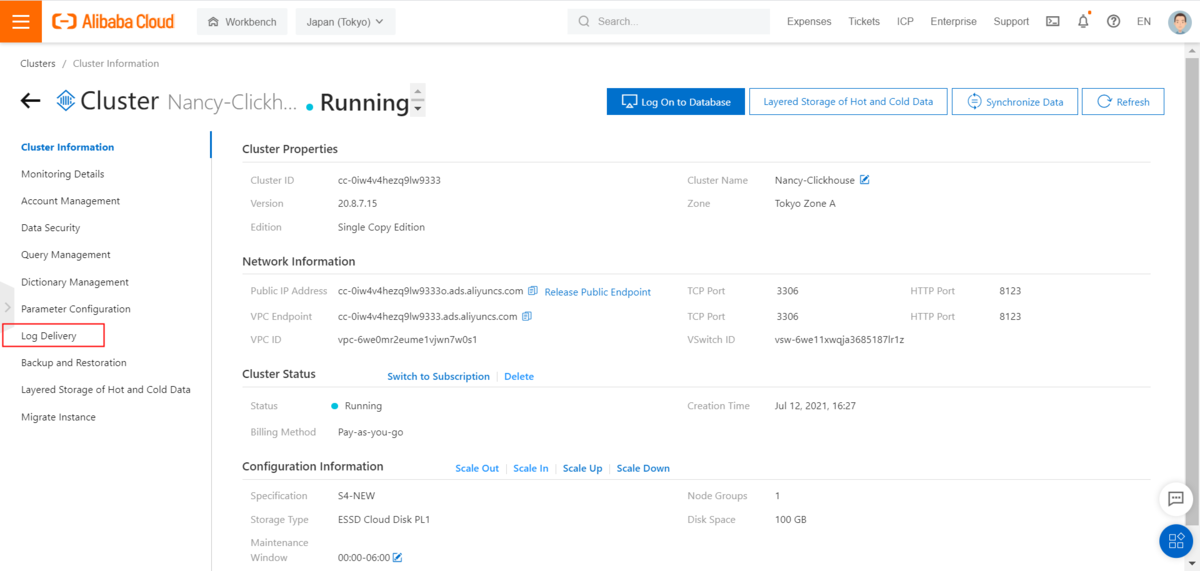Click the search input field
Image resolution: width=1200 pixels, height=571 pixels.
point(669,21)
